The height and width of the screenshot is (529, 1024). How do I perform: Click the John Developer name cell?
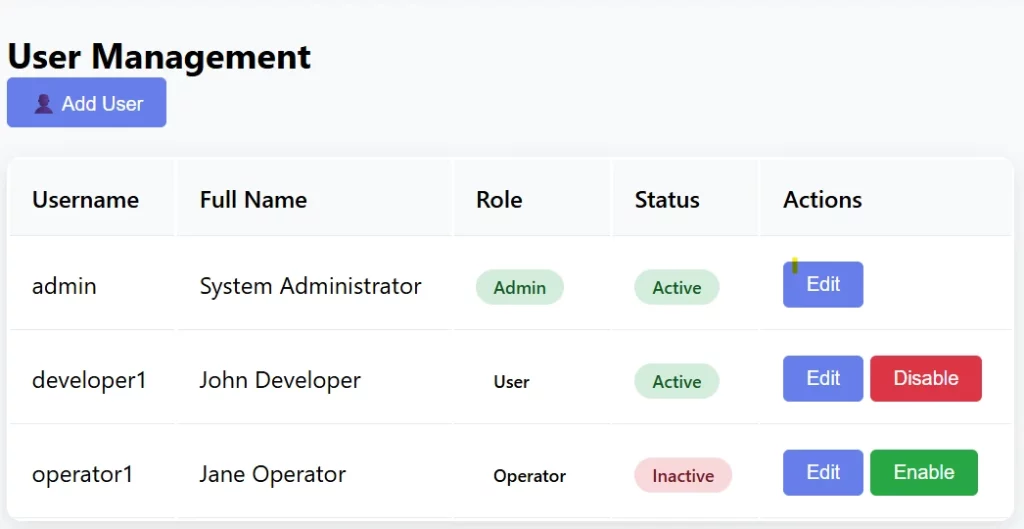[280, 380]
